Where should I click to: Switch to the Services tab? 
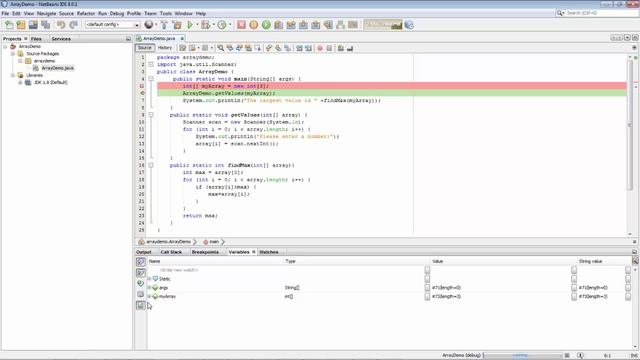click(61, 39)
